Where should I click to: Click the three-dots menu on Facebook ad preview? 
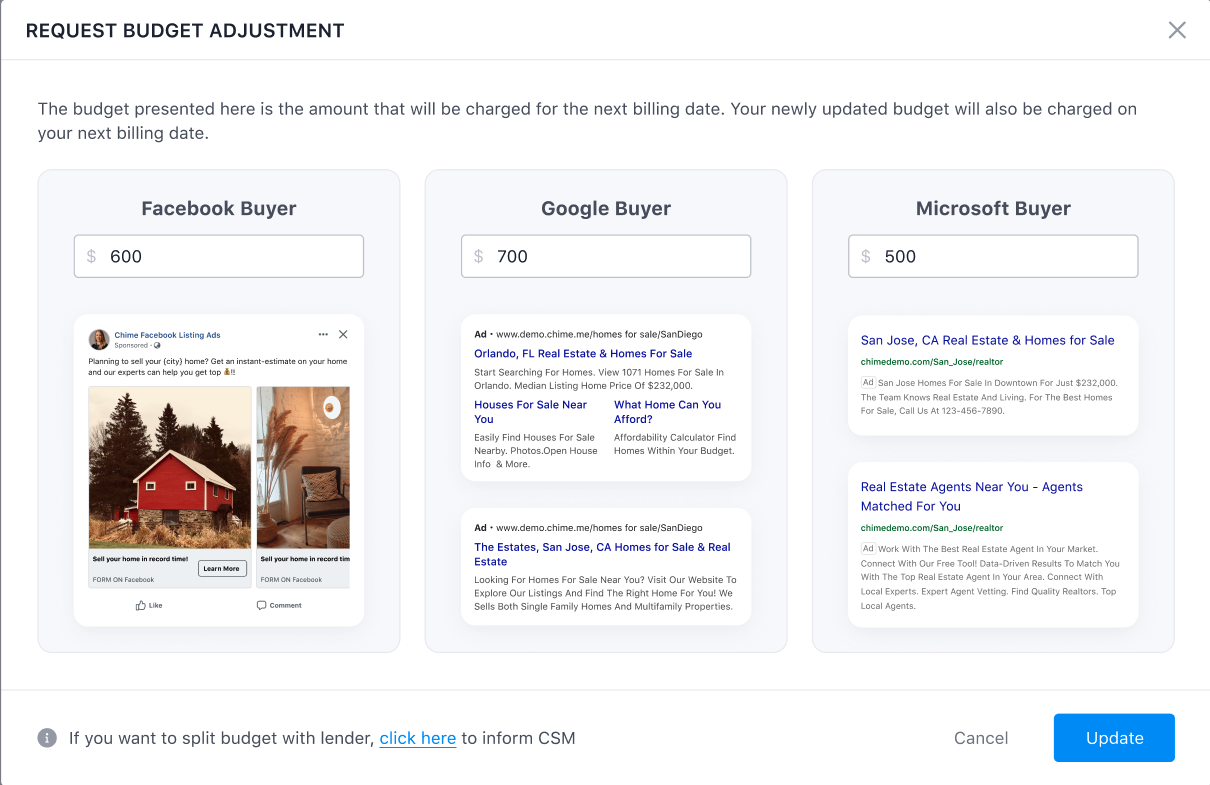tap(323, 334)
